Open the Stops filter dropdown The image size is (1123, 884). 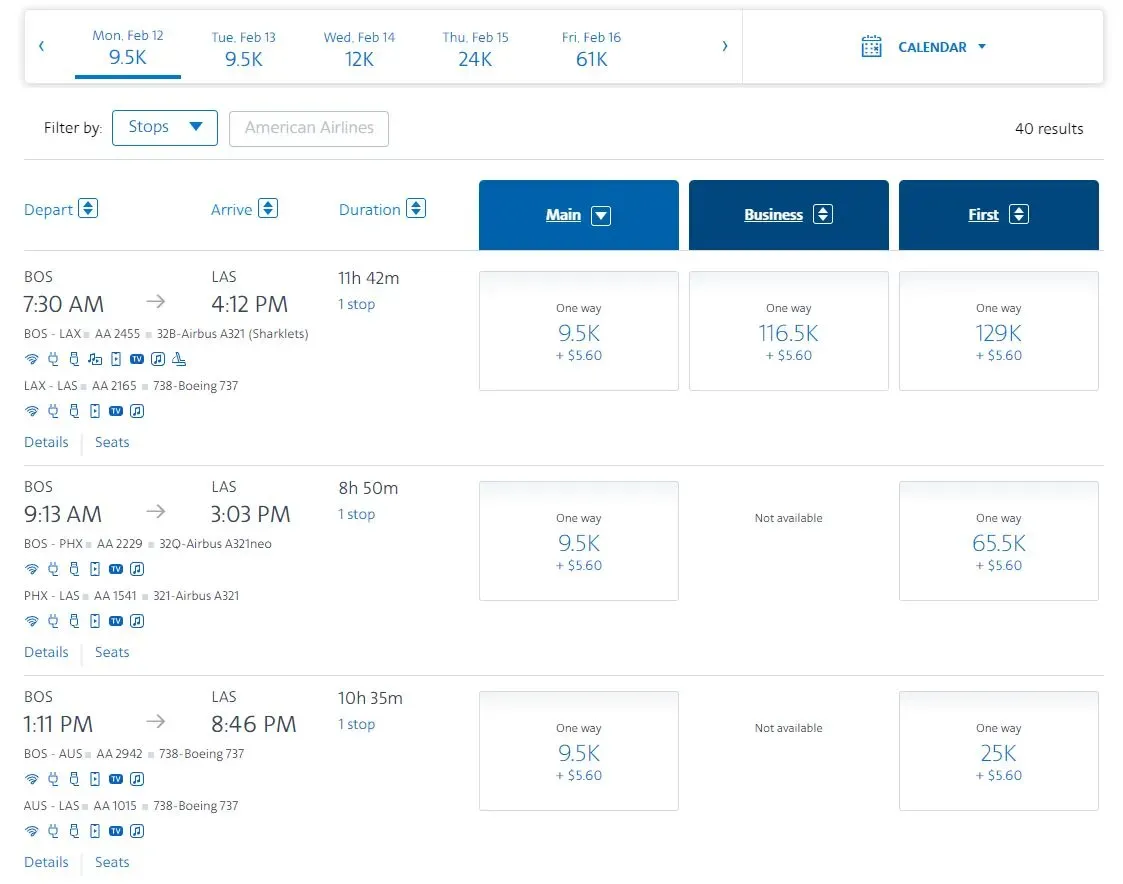click(x=165, y=128)
